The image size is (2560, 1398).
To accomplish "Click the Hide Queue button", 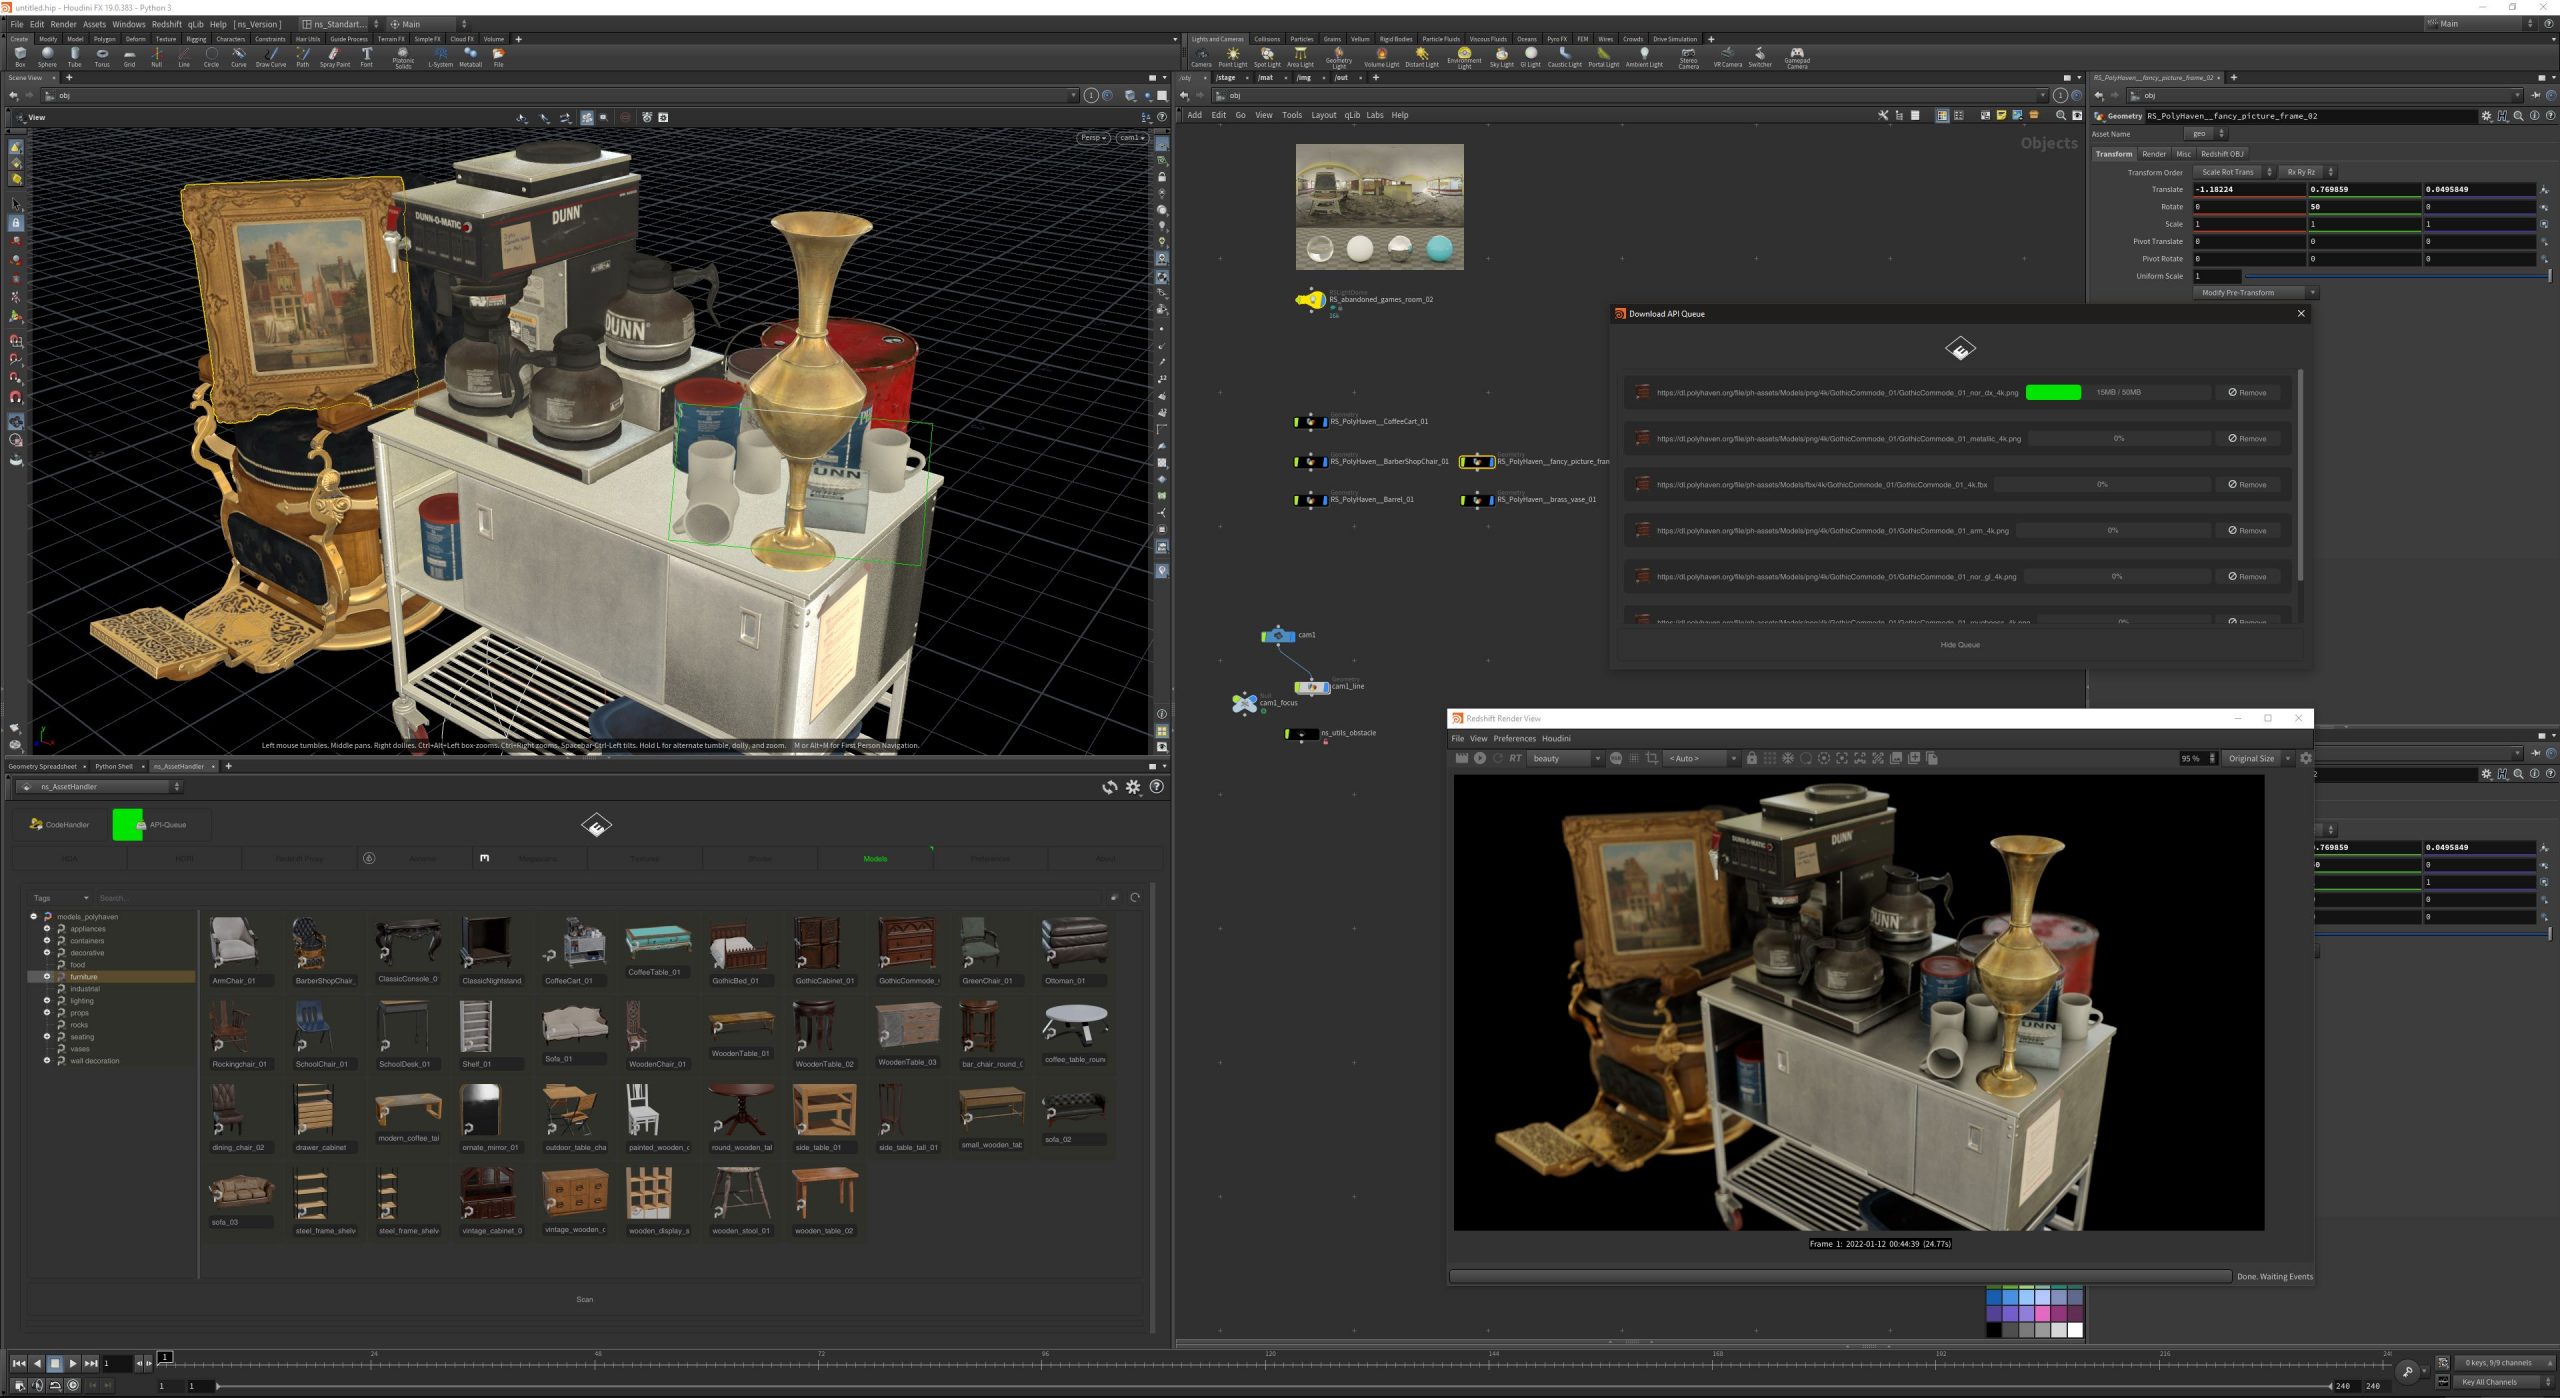I will coord(1959,645).
